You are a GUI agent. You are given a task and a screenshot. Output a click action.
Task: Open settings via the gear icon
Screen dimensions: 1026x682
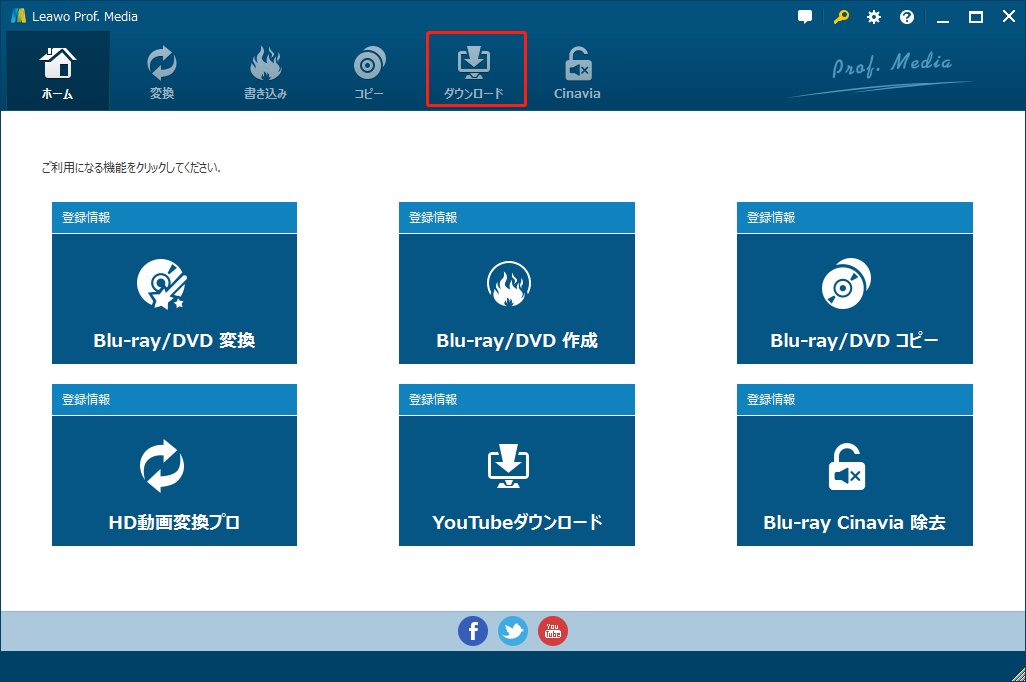[x=874, y=17]
